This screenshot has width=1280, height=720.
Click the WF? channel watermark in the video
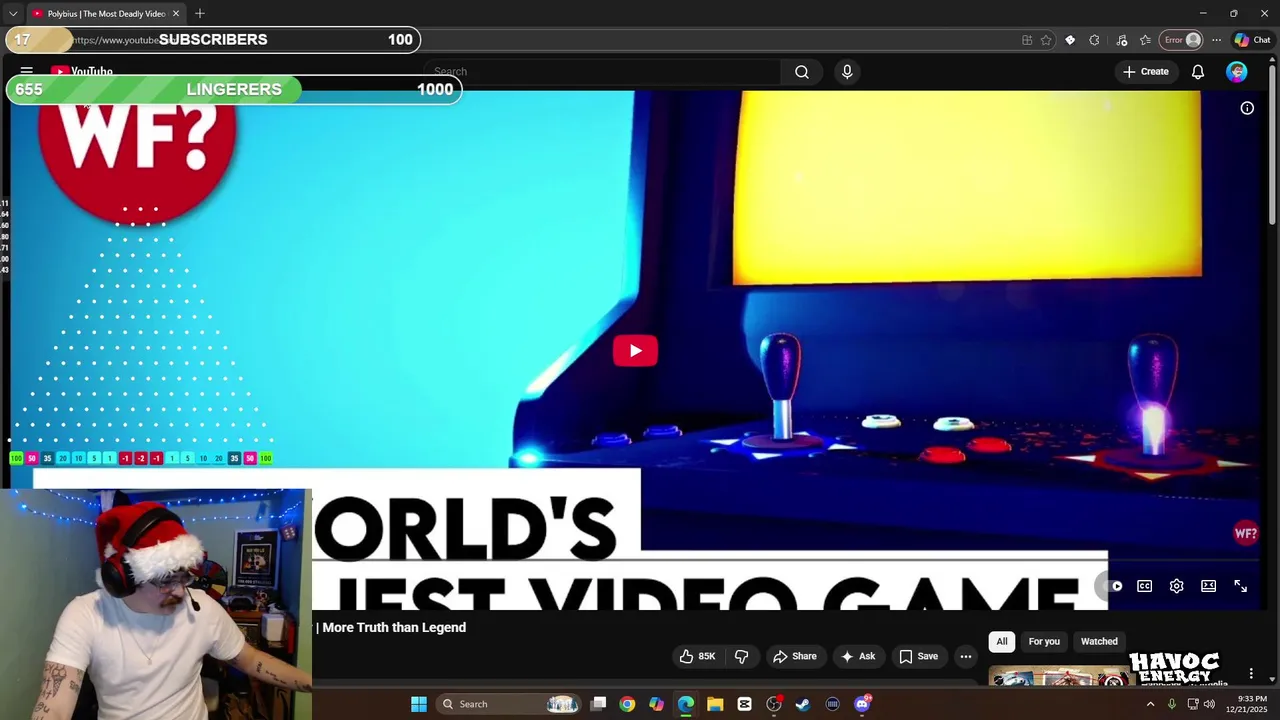tap(1245, 533)
